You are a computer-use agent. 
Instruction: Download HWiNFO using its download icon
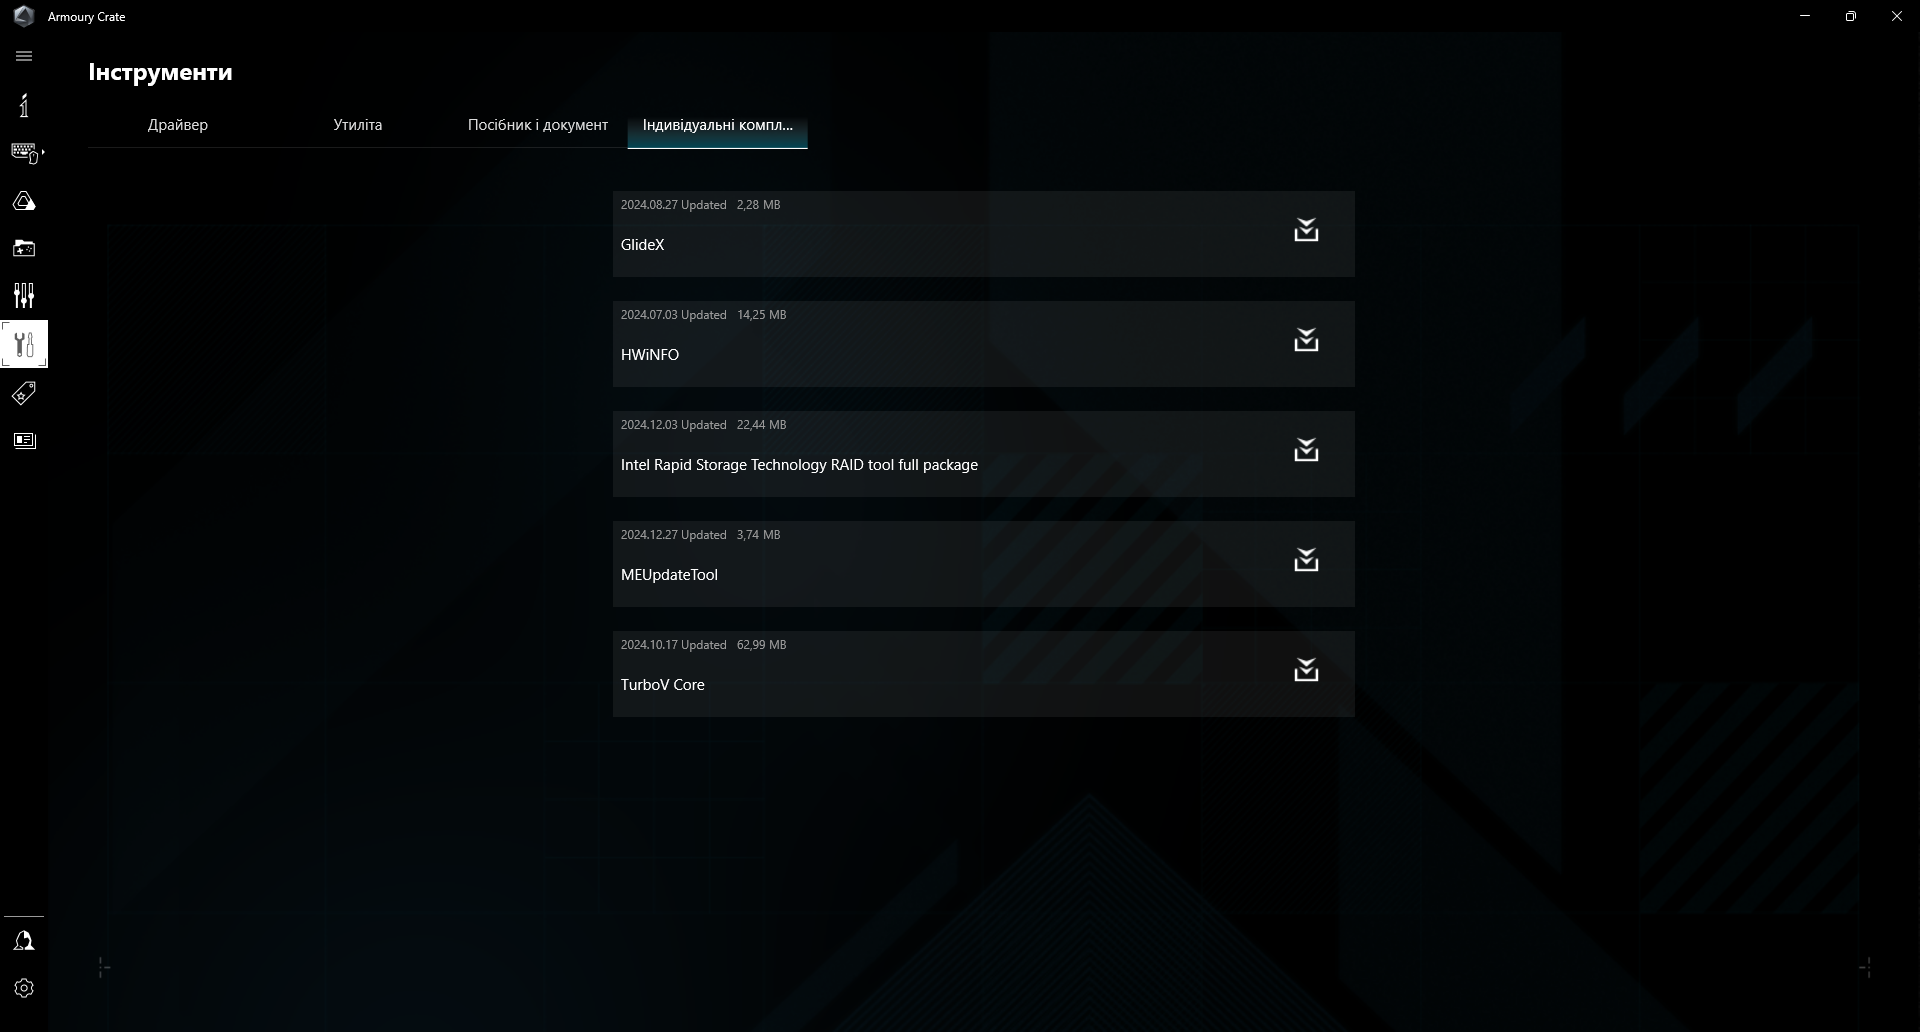tap(1306, 340)
